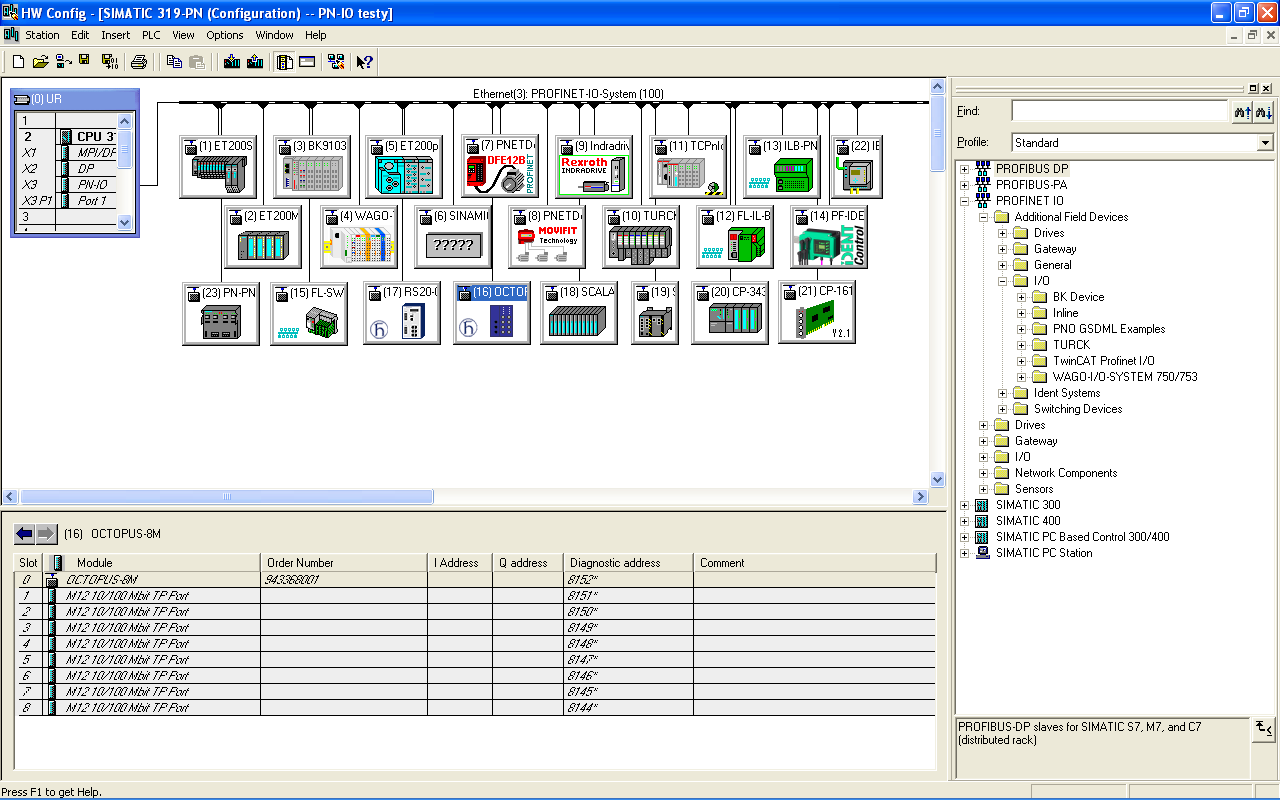This screenshot has width=1280, height=800.
Task: Click the Download to Module icon
Action: pos(232,62)
